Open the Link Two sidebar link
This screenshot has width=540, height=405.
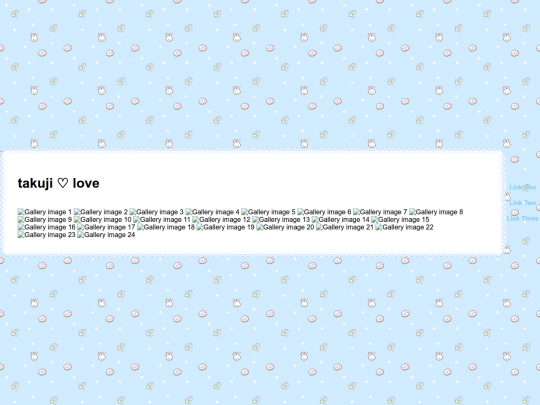pos(522,203)
